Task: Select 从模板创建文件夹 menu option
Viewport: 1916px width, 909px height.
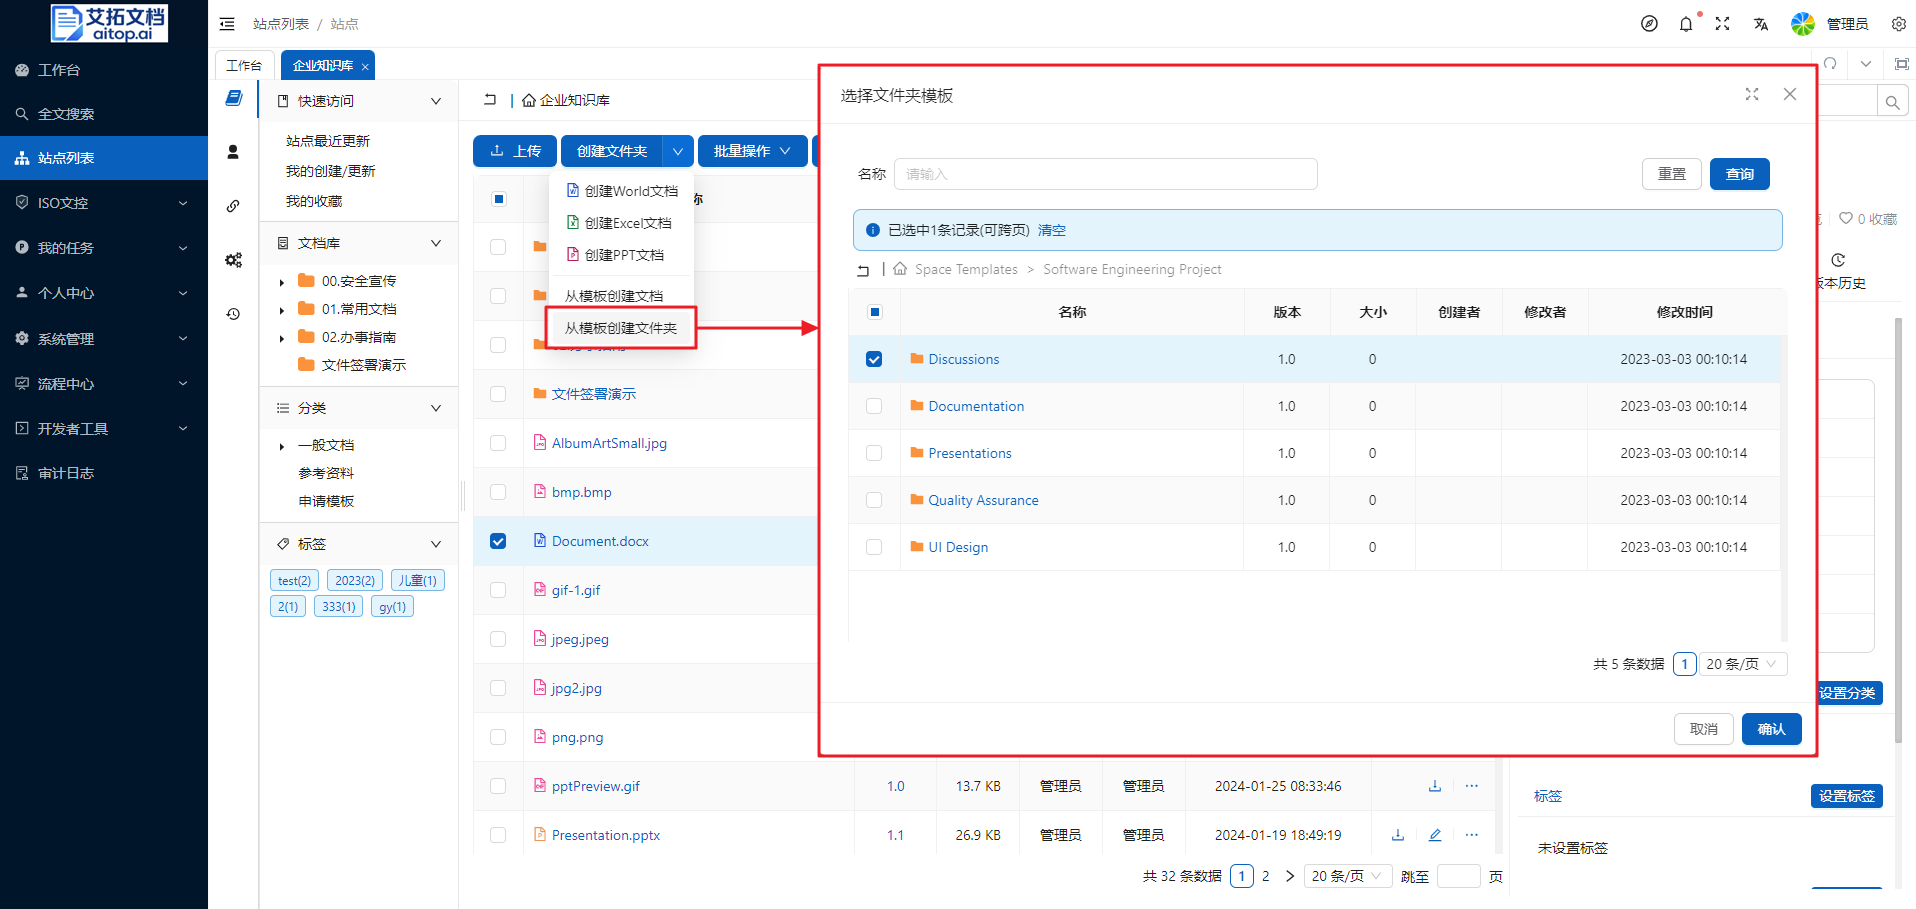Action: tap(620, 328)
